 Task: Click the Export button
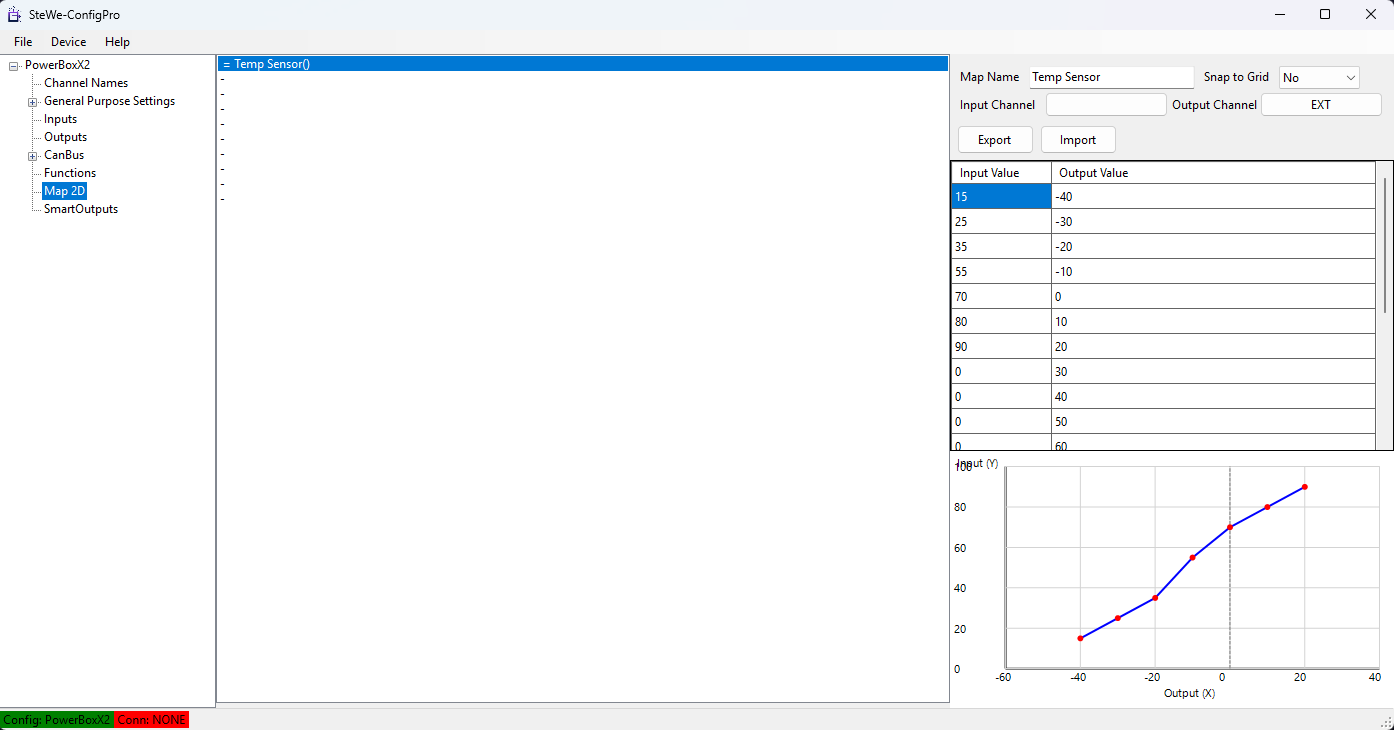994,140
